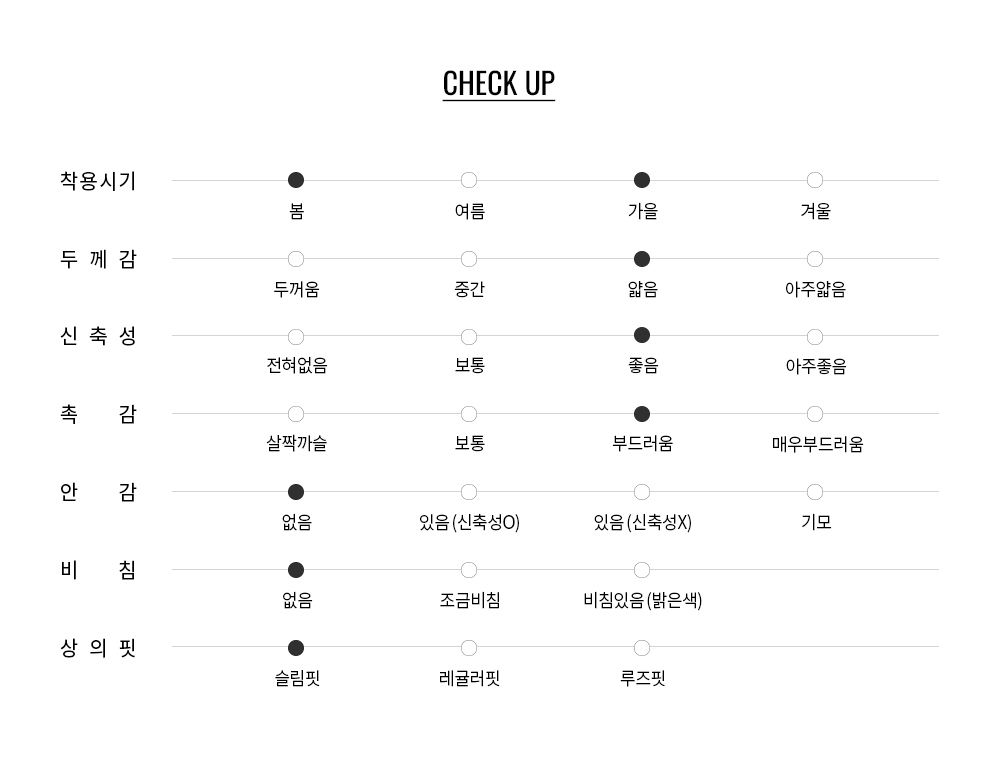
Task: Choose 중간 thickness option
Action: pos(469,259)
